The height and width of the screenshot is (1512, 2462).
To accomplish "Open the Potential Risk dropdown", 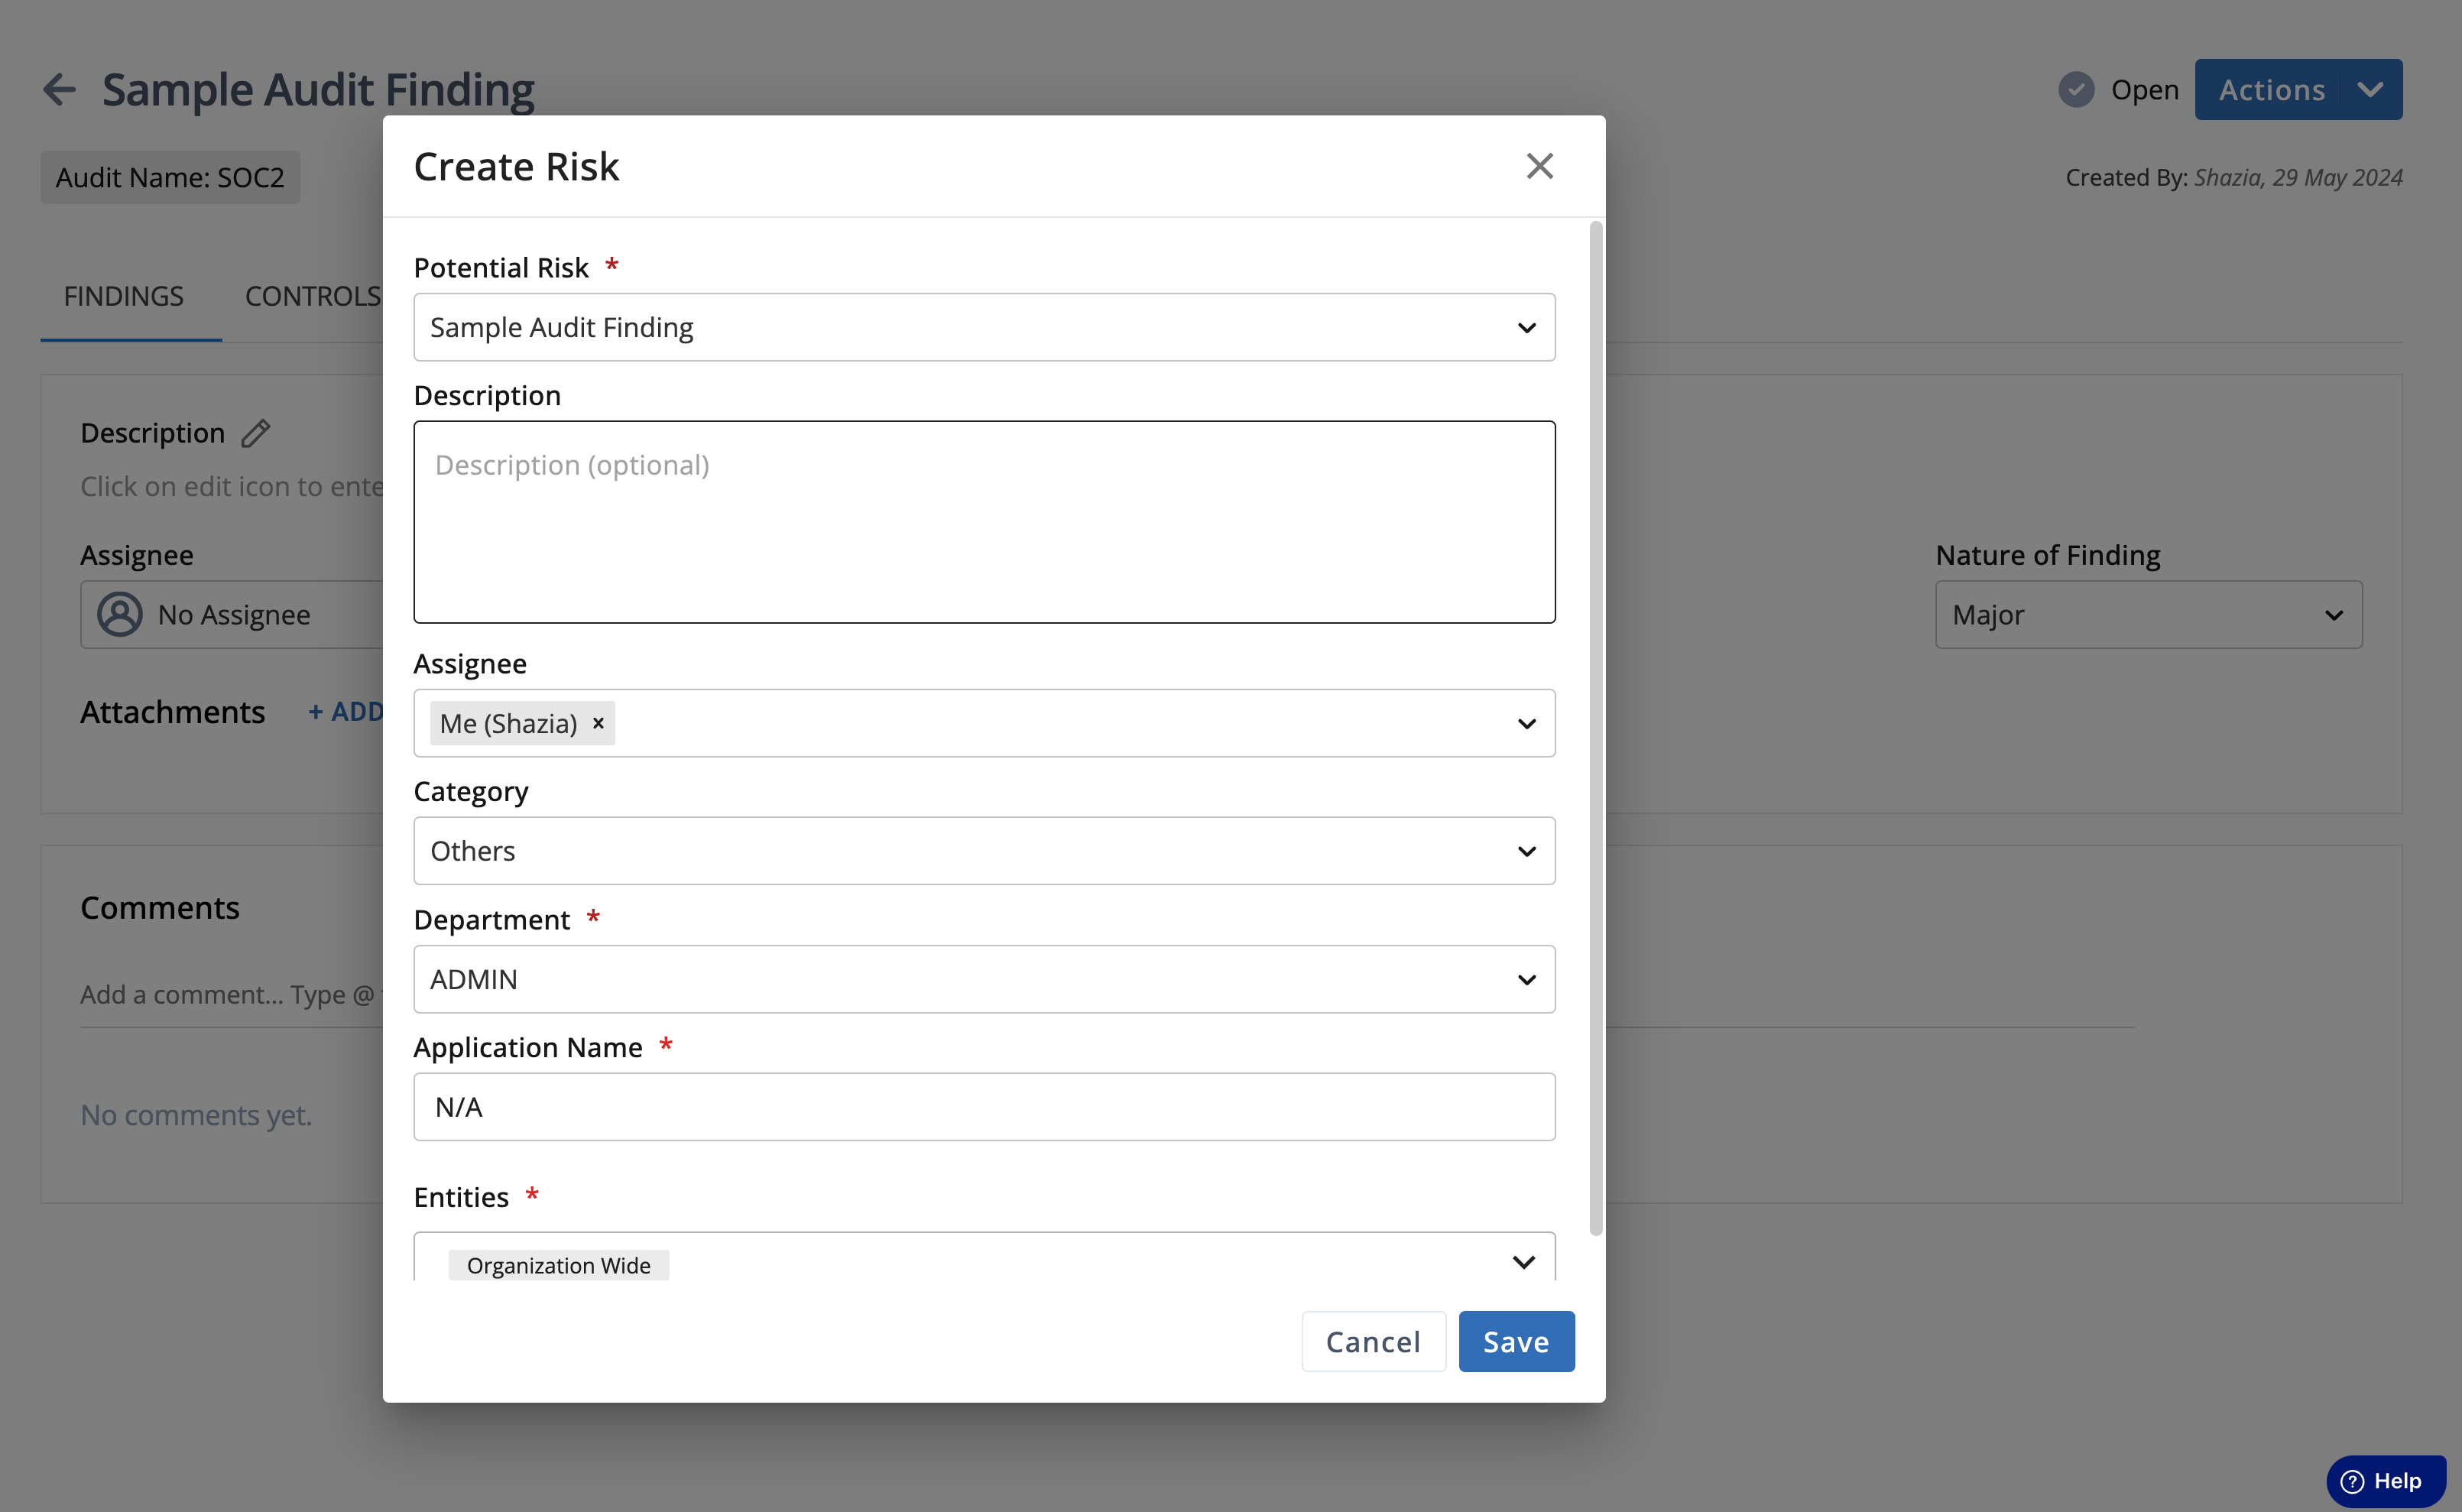I will pyautogui.click(x=984, y=327).
